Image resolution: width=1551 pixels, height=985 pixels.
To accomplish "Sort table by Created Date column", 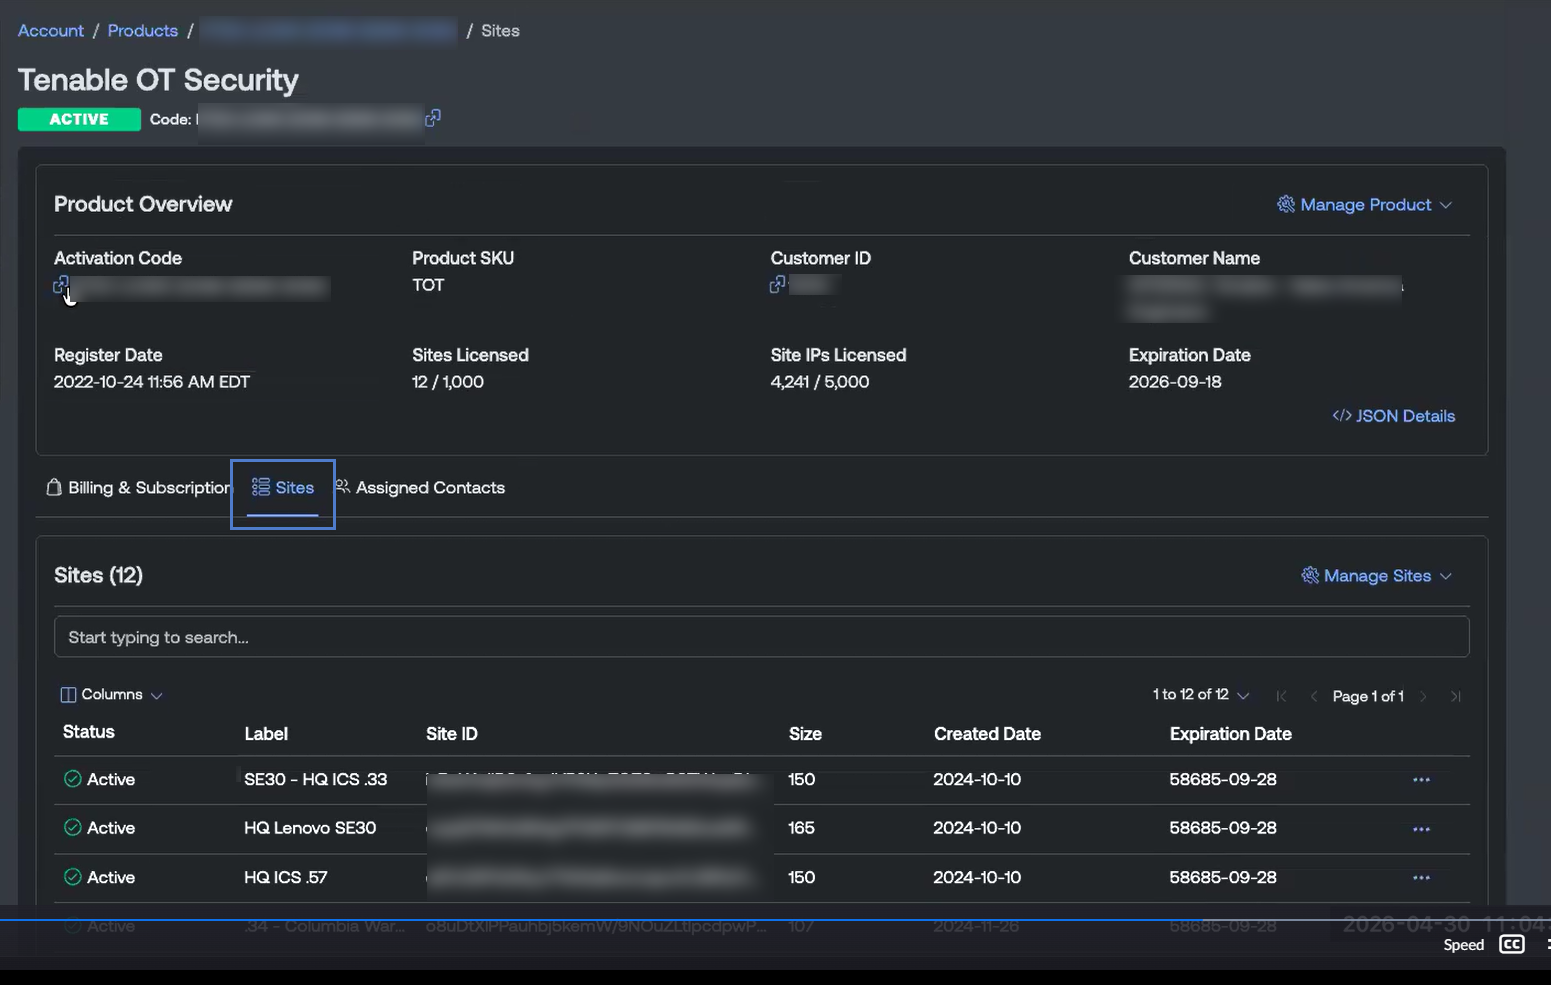I will [987, 734].
